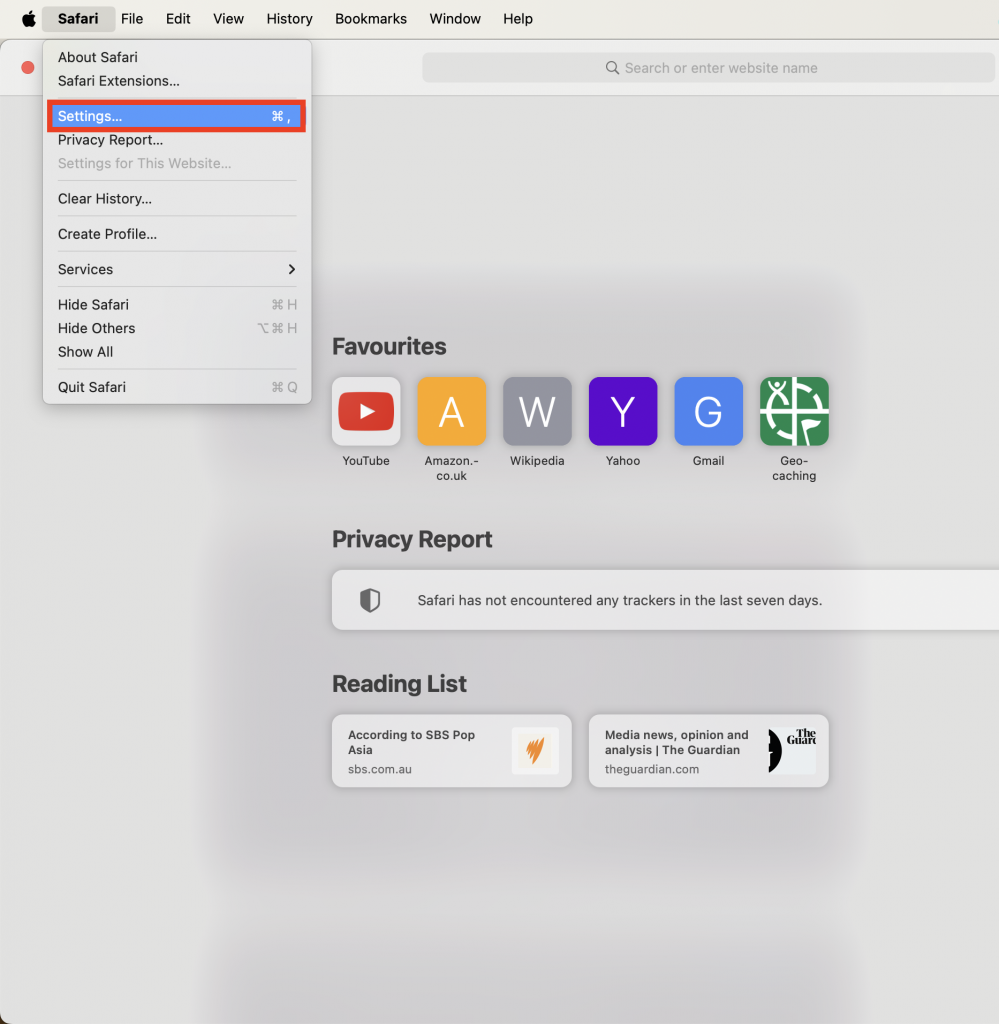Open the Gmail favourite icon
Viewport: 999px width, 1024px height.
point(708,411)
